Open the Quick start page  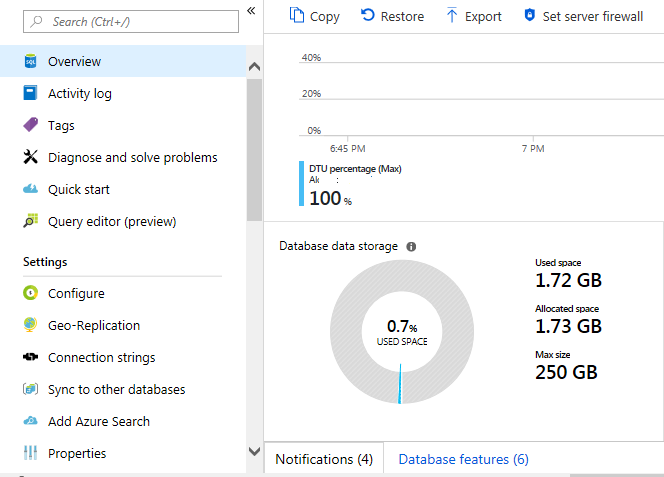tap(123, 189)
